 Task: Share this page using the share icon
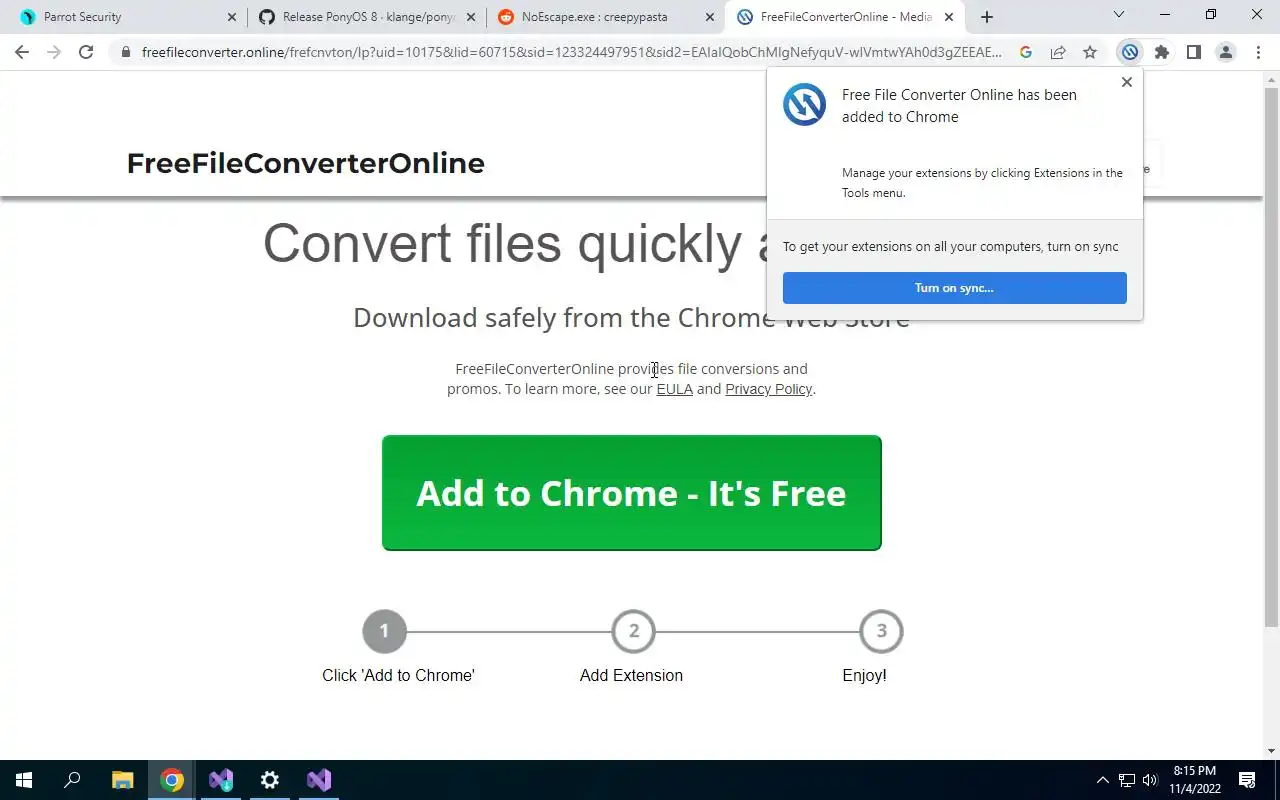tap(1057, 52)
